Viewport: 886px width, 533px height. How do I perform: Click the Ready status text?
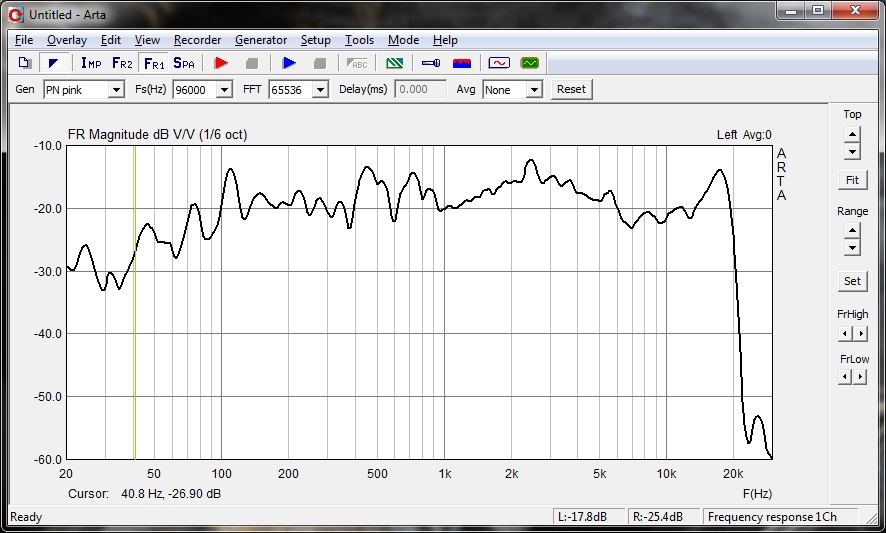click(26, 517)
